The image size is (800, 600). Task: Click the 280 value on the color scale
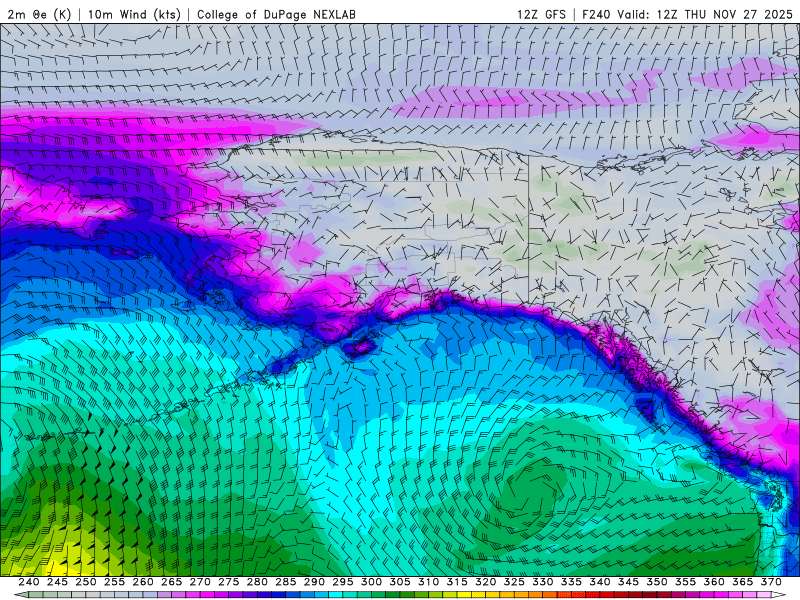click(x=257, y=582)
